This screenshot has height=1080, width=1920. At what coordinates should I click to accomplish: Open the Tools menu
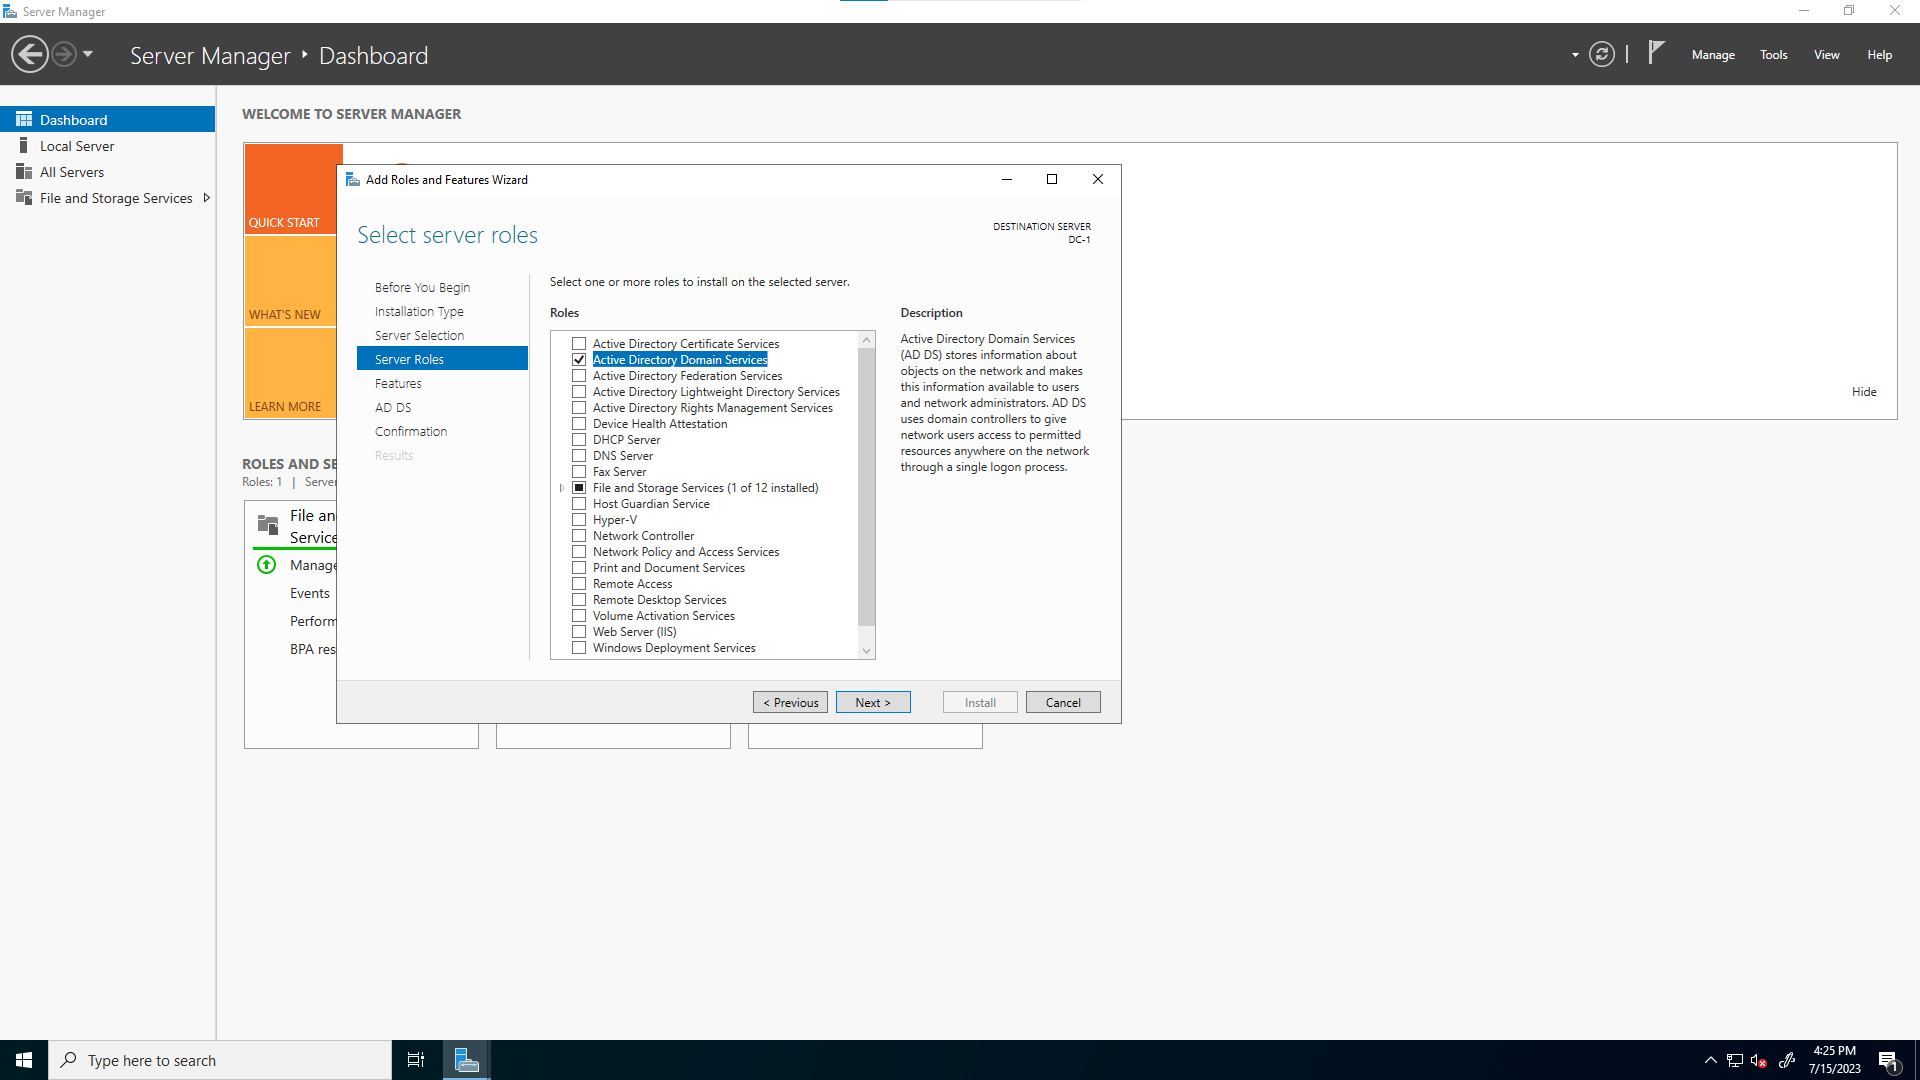(x=1774, y=55)
